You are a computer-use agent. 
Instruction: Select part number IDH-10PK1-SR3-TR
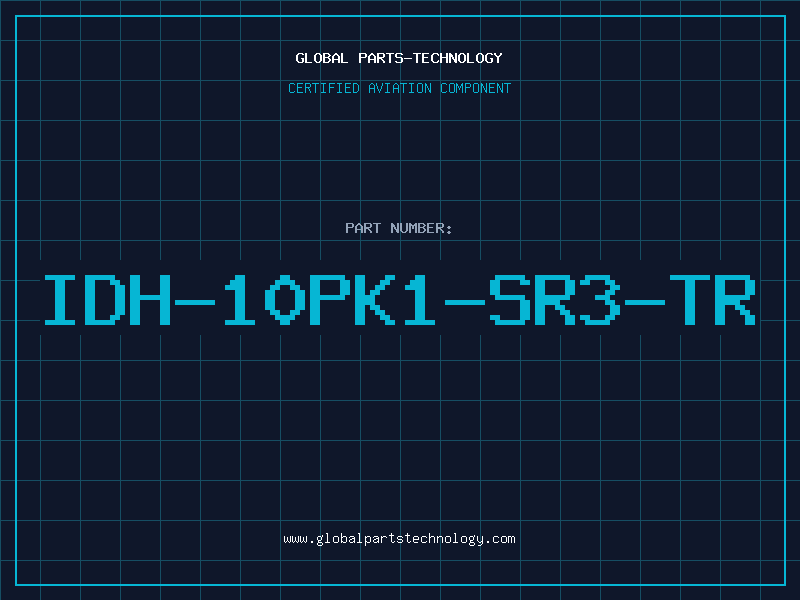click(x=400, y=300)
